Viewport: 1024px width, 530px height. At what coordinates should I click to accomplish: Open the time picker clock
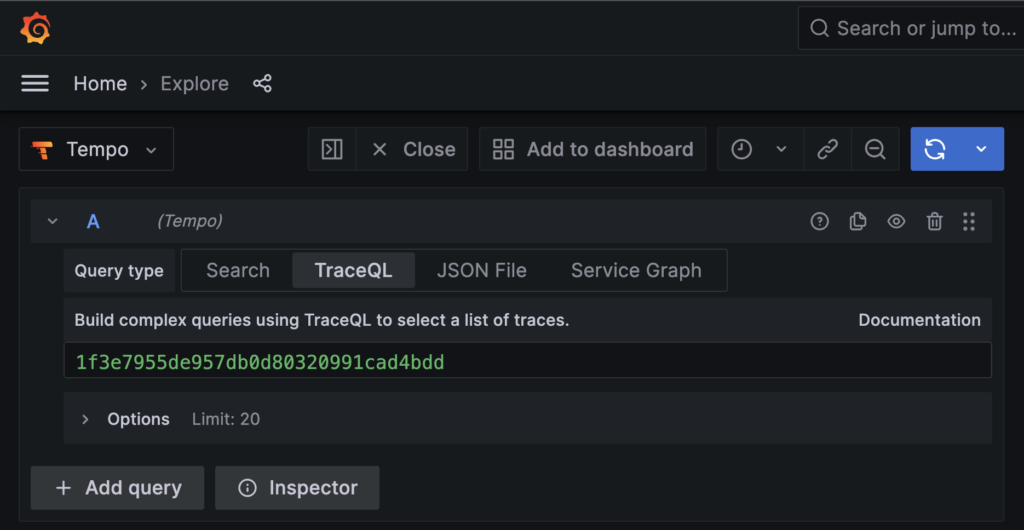[x=741, y=149]
